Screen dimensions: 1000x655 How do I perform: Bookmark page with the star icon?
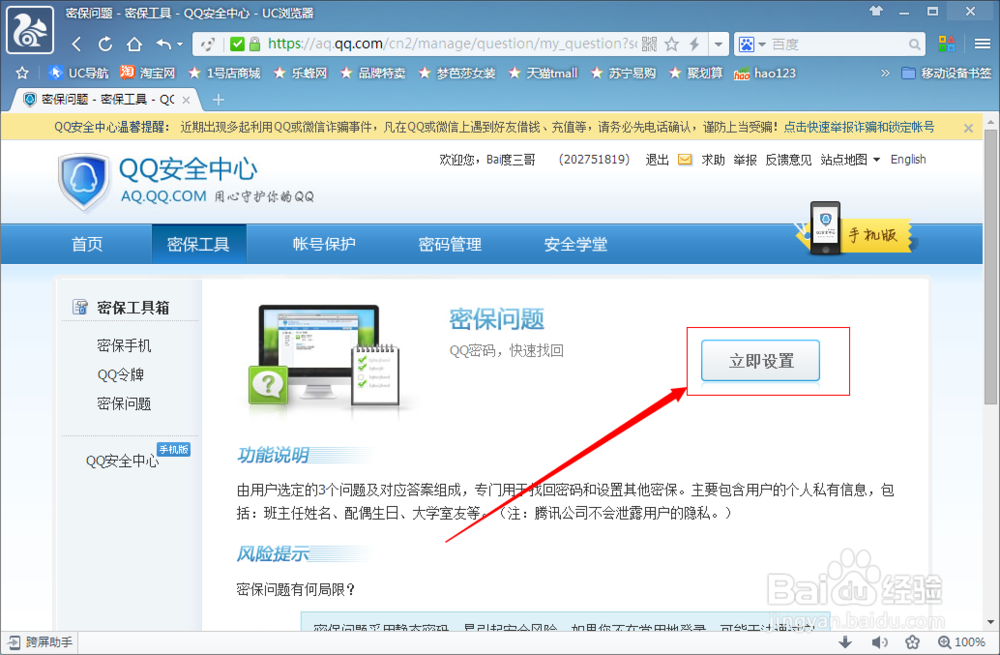tap(672, 44)
